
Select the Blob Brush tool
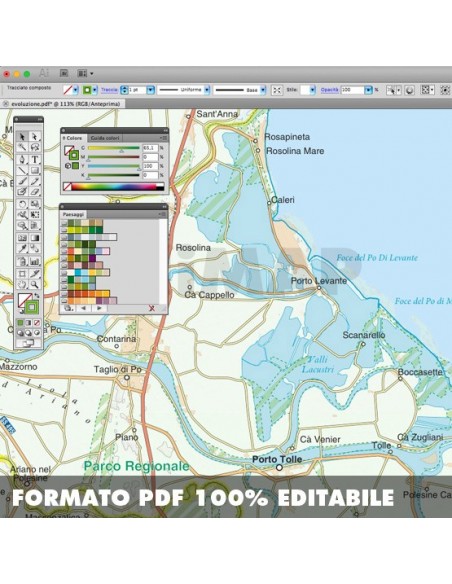point(22,192)
